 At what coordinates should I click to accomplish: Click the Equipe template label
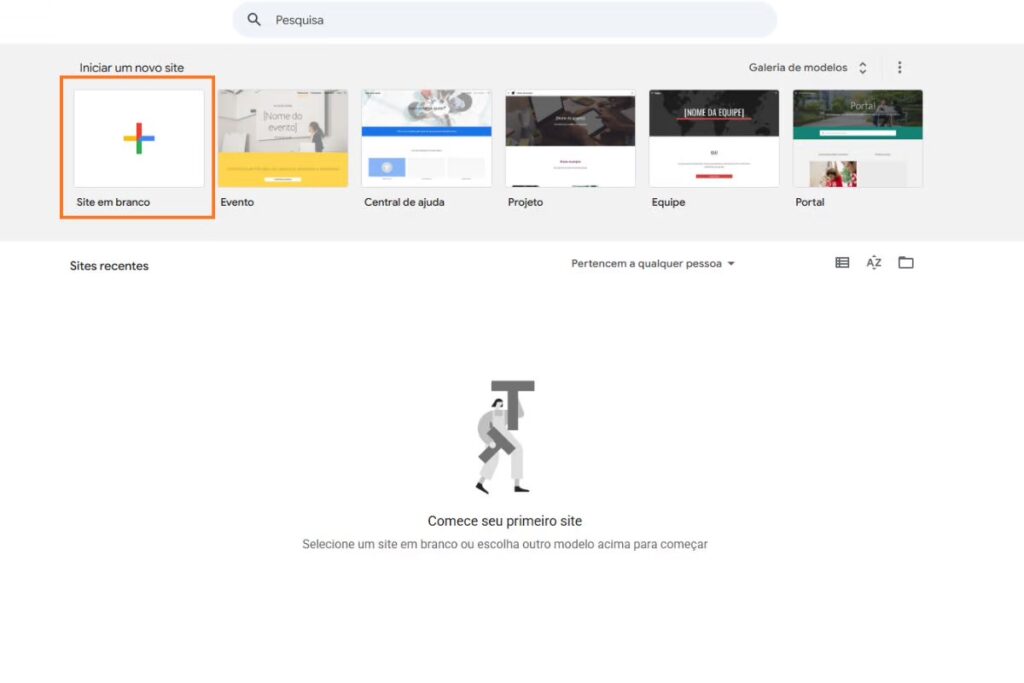[x=668, y=202]
